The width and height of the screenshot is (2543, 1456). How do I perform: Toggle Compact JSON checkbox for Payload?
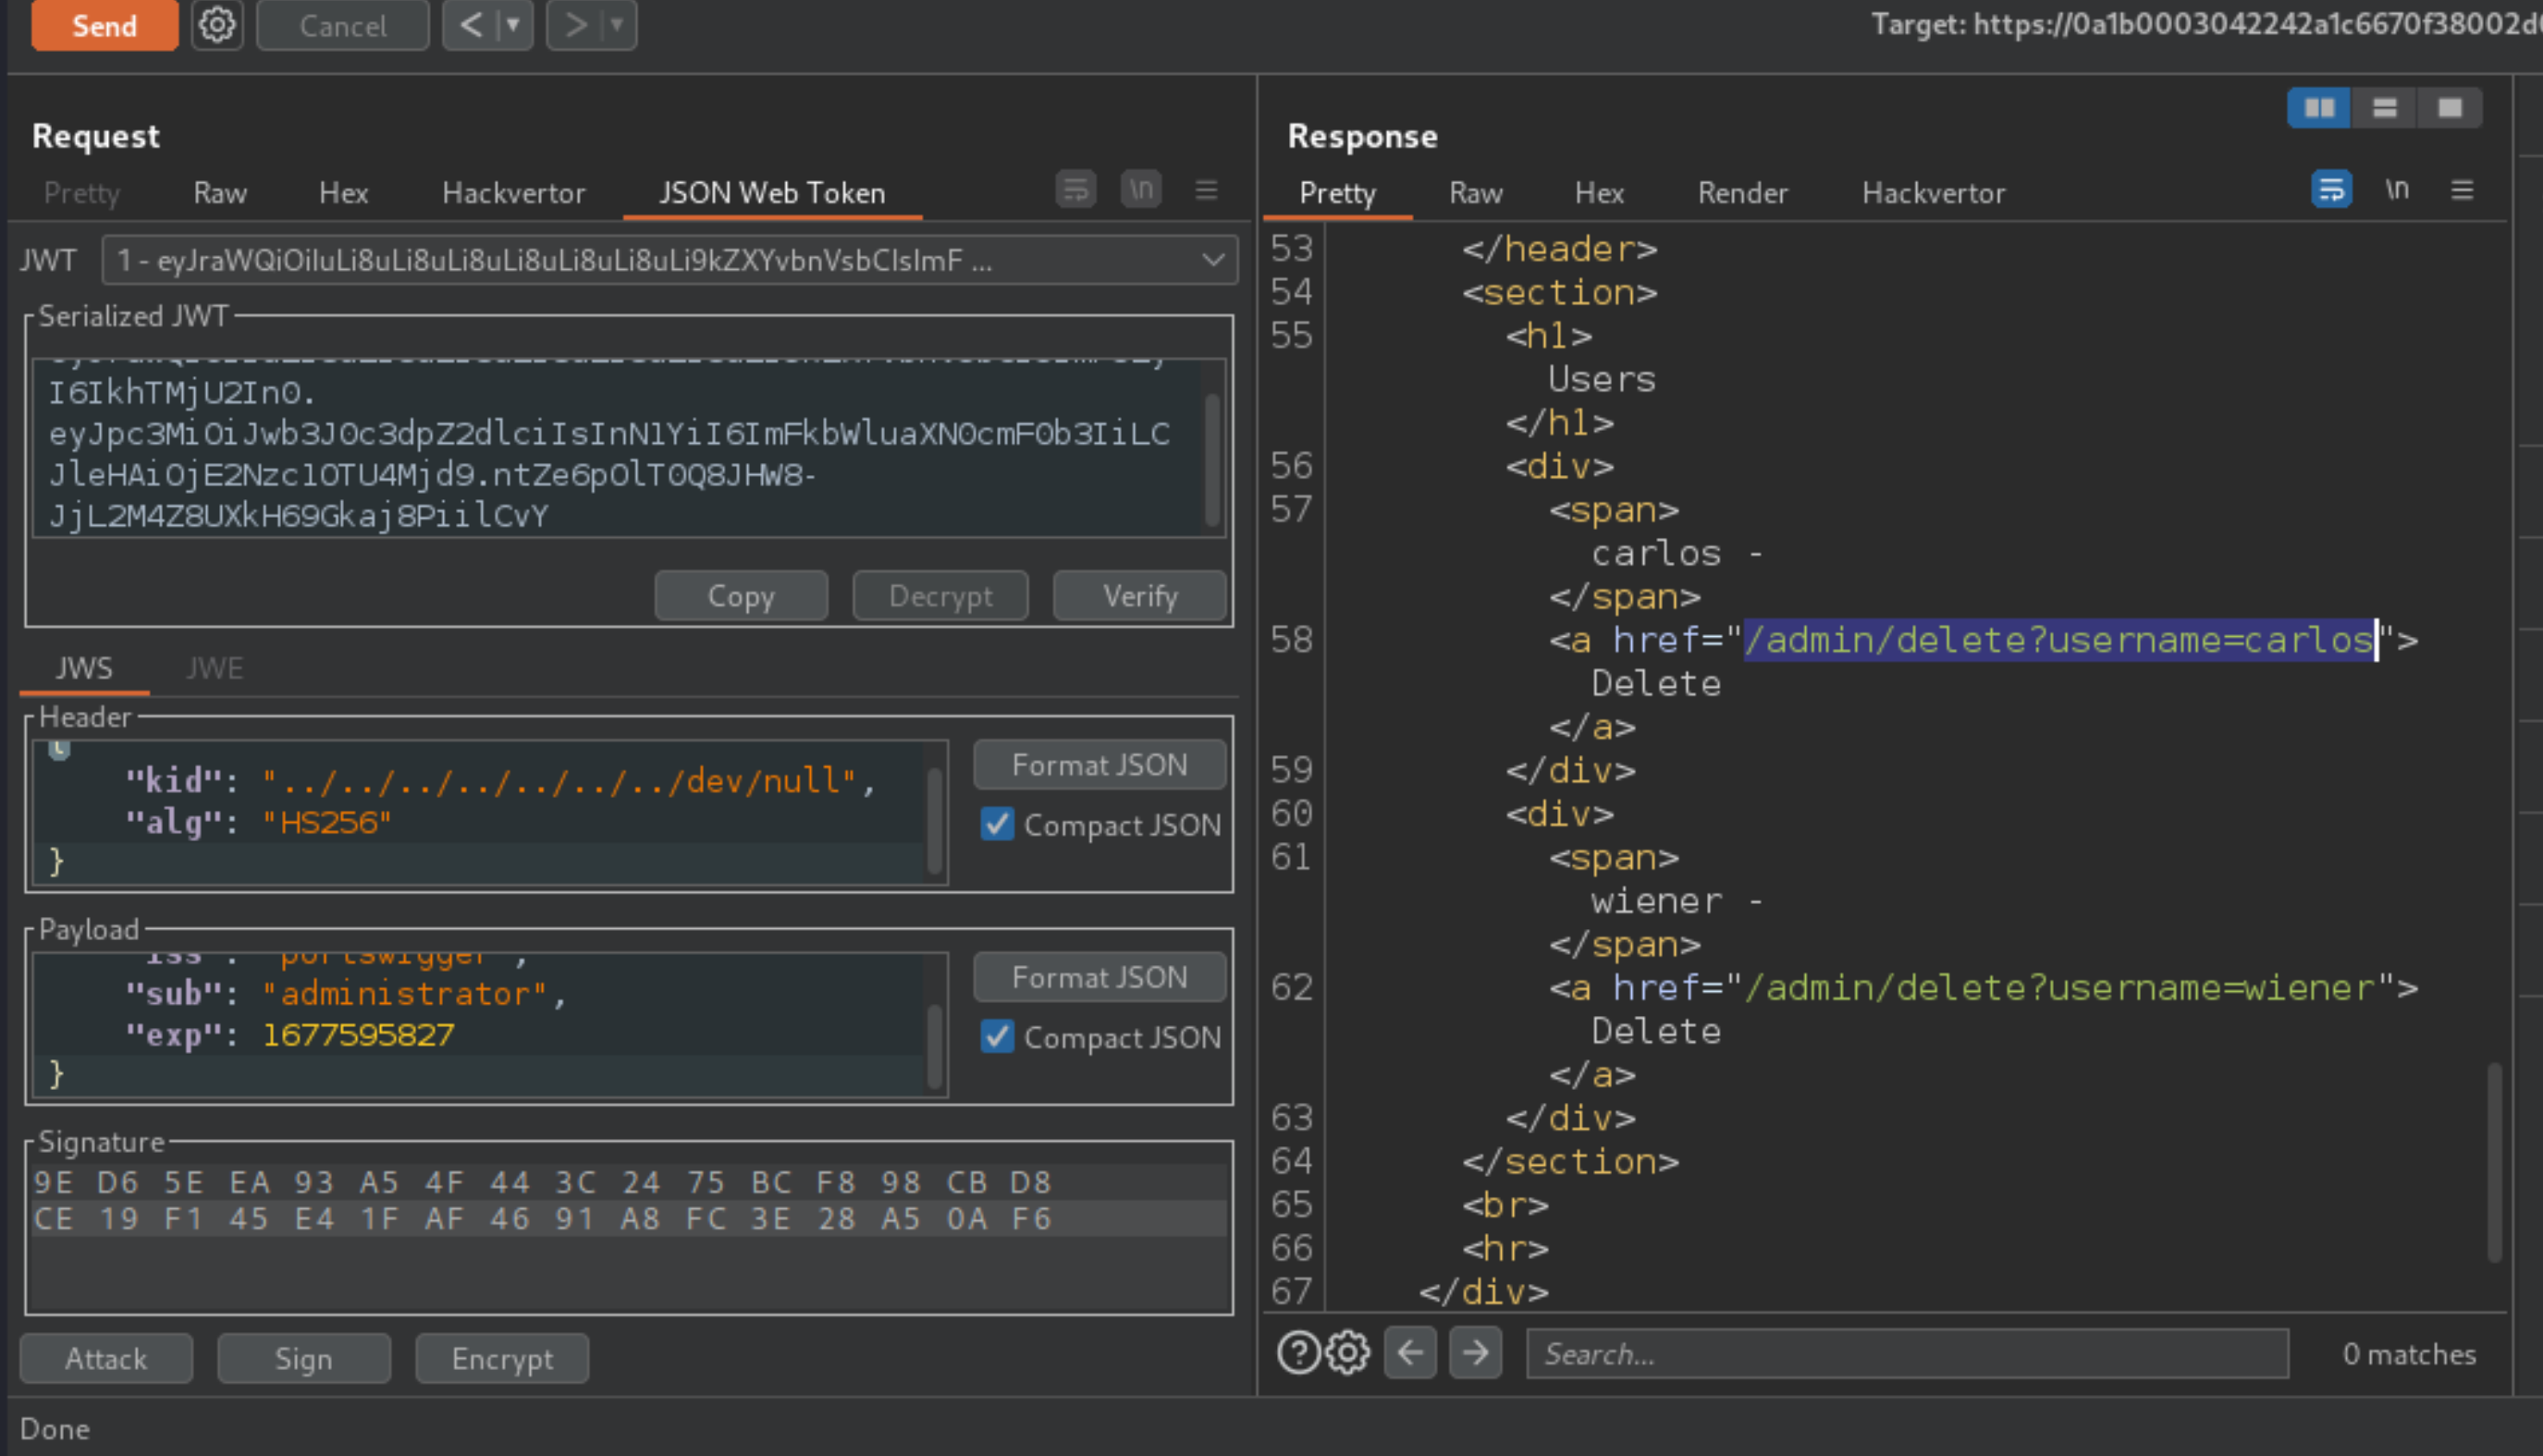coord(997,1037)
